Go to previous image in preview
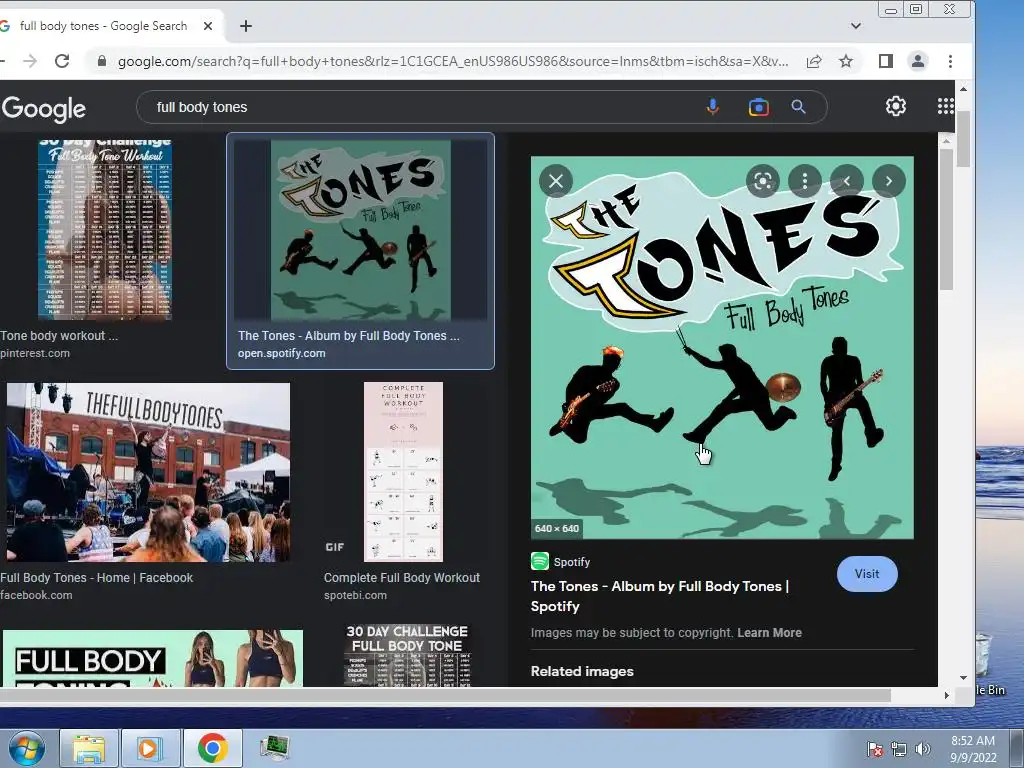Image resolution: width=1024 pixels, height=768 pixels. coord(847,181)
